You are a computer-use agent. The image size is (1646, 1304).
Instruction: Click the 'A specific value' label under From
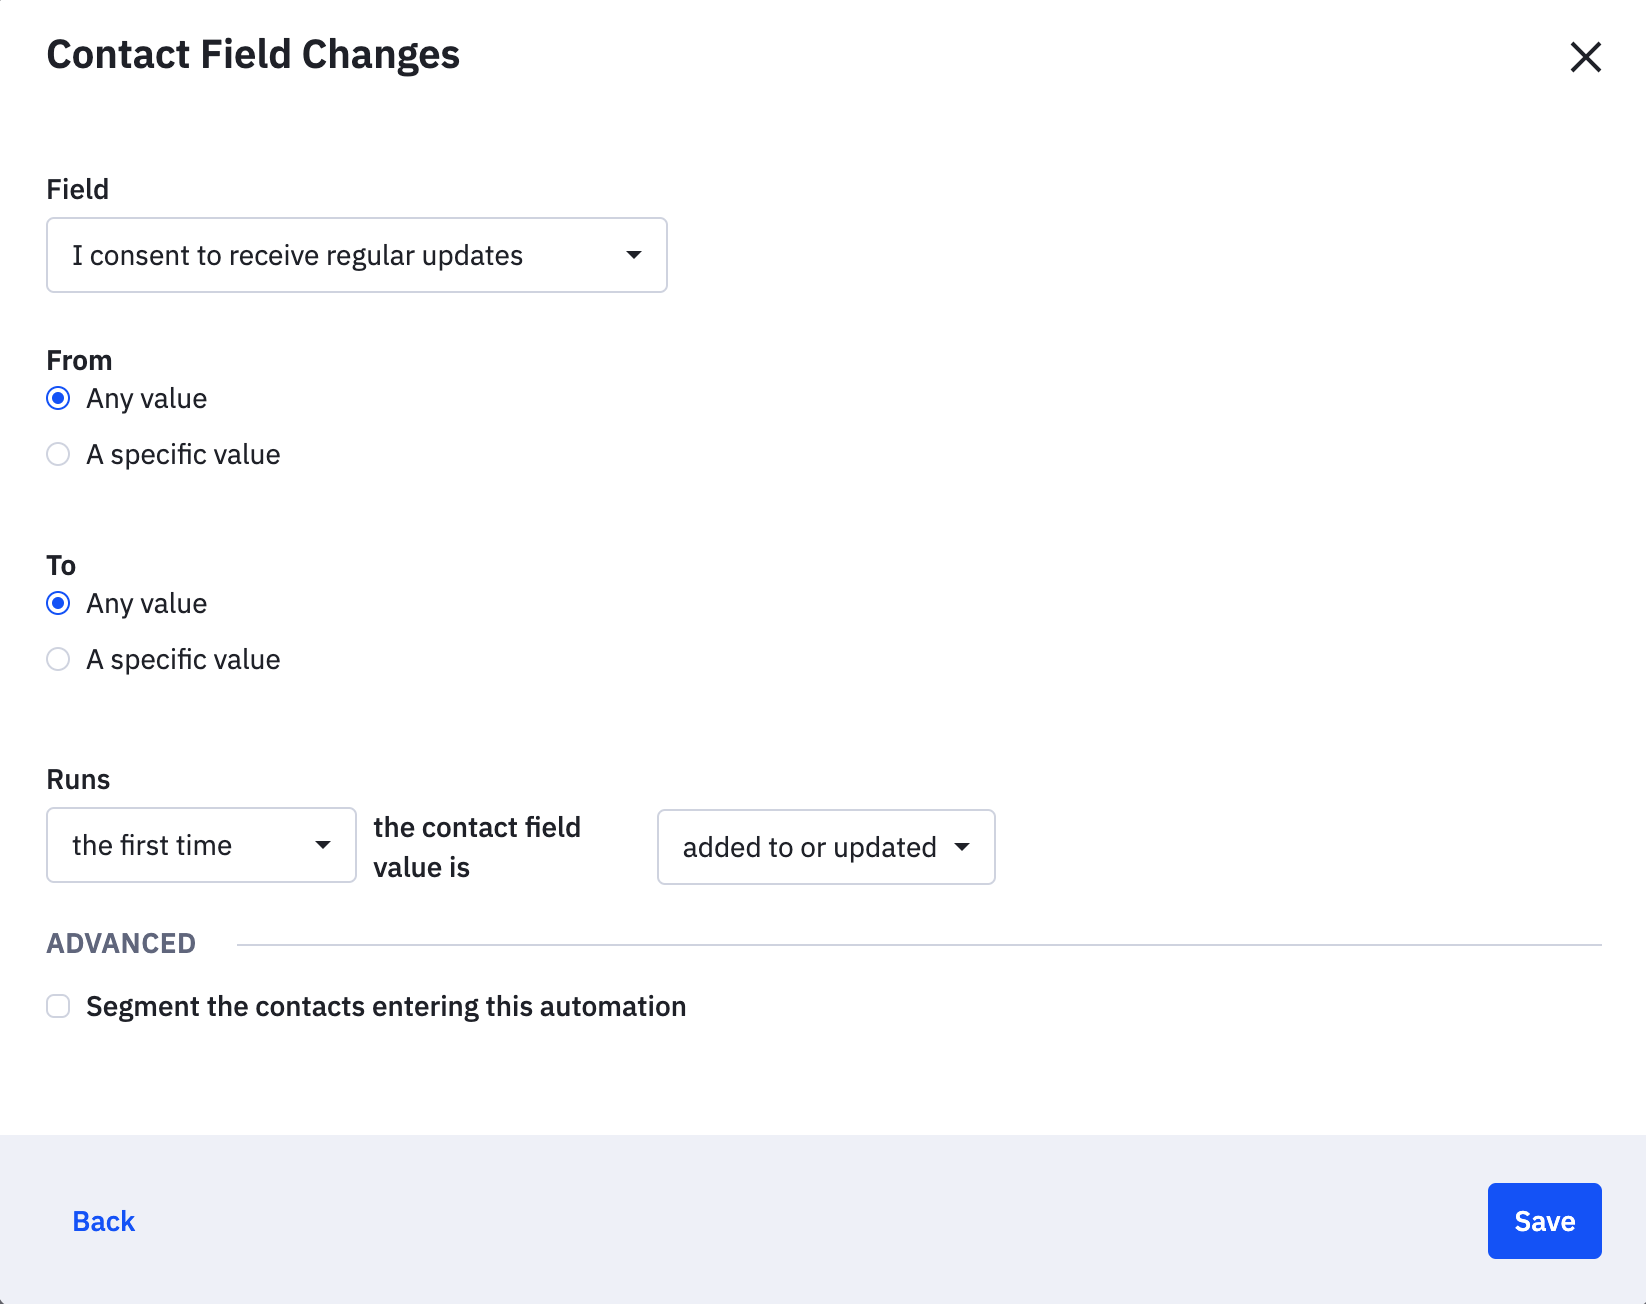[x=183, y=454]
